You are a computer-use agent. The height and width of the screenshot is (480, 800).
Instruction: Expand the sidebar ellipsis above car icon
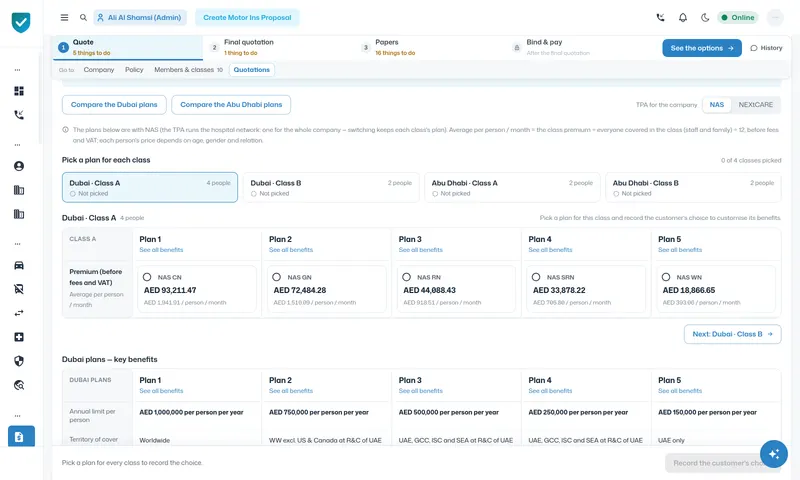coord(17,244)
